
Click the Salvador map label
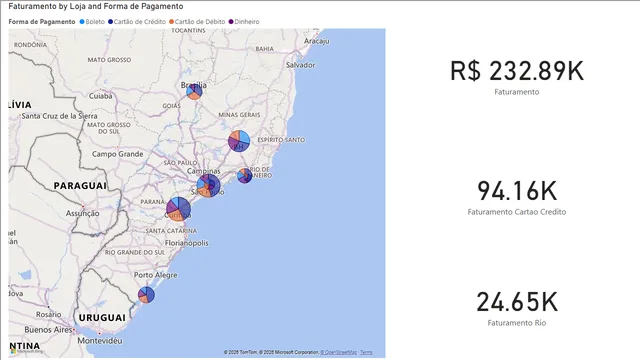click(300, 65)
